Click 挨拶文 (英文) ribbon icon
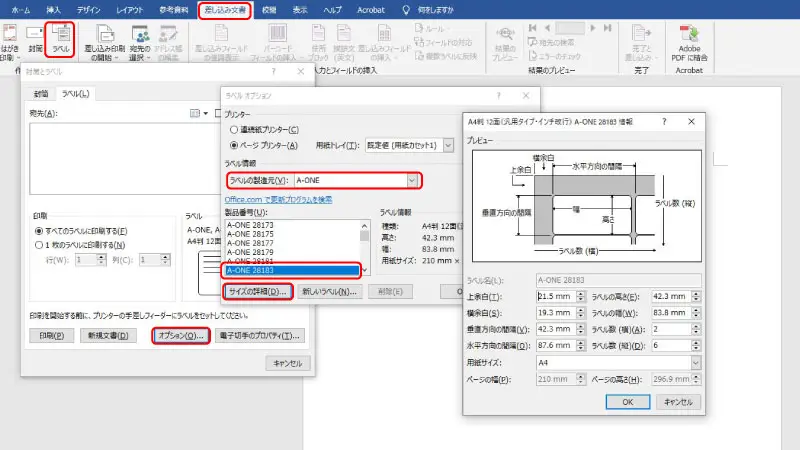This screenshot has height=450, width=800. coord(344,42)
